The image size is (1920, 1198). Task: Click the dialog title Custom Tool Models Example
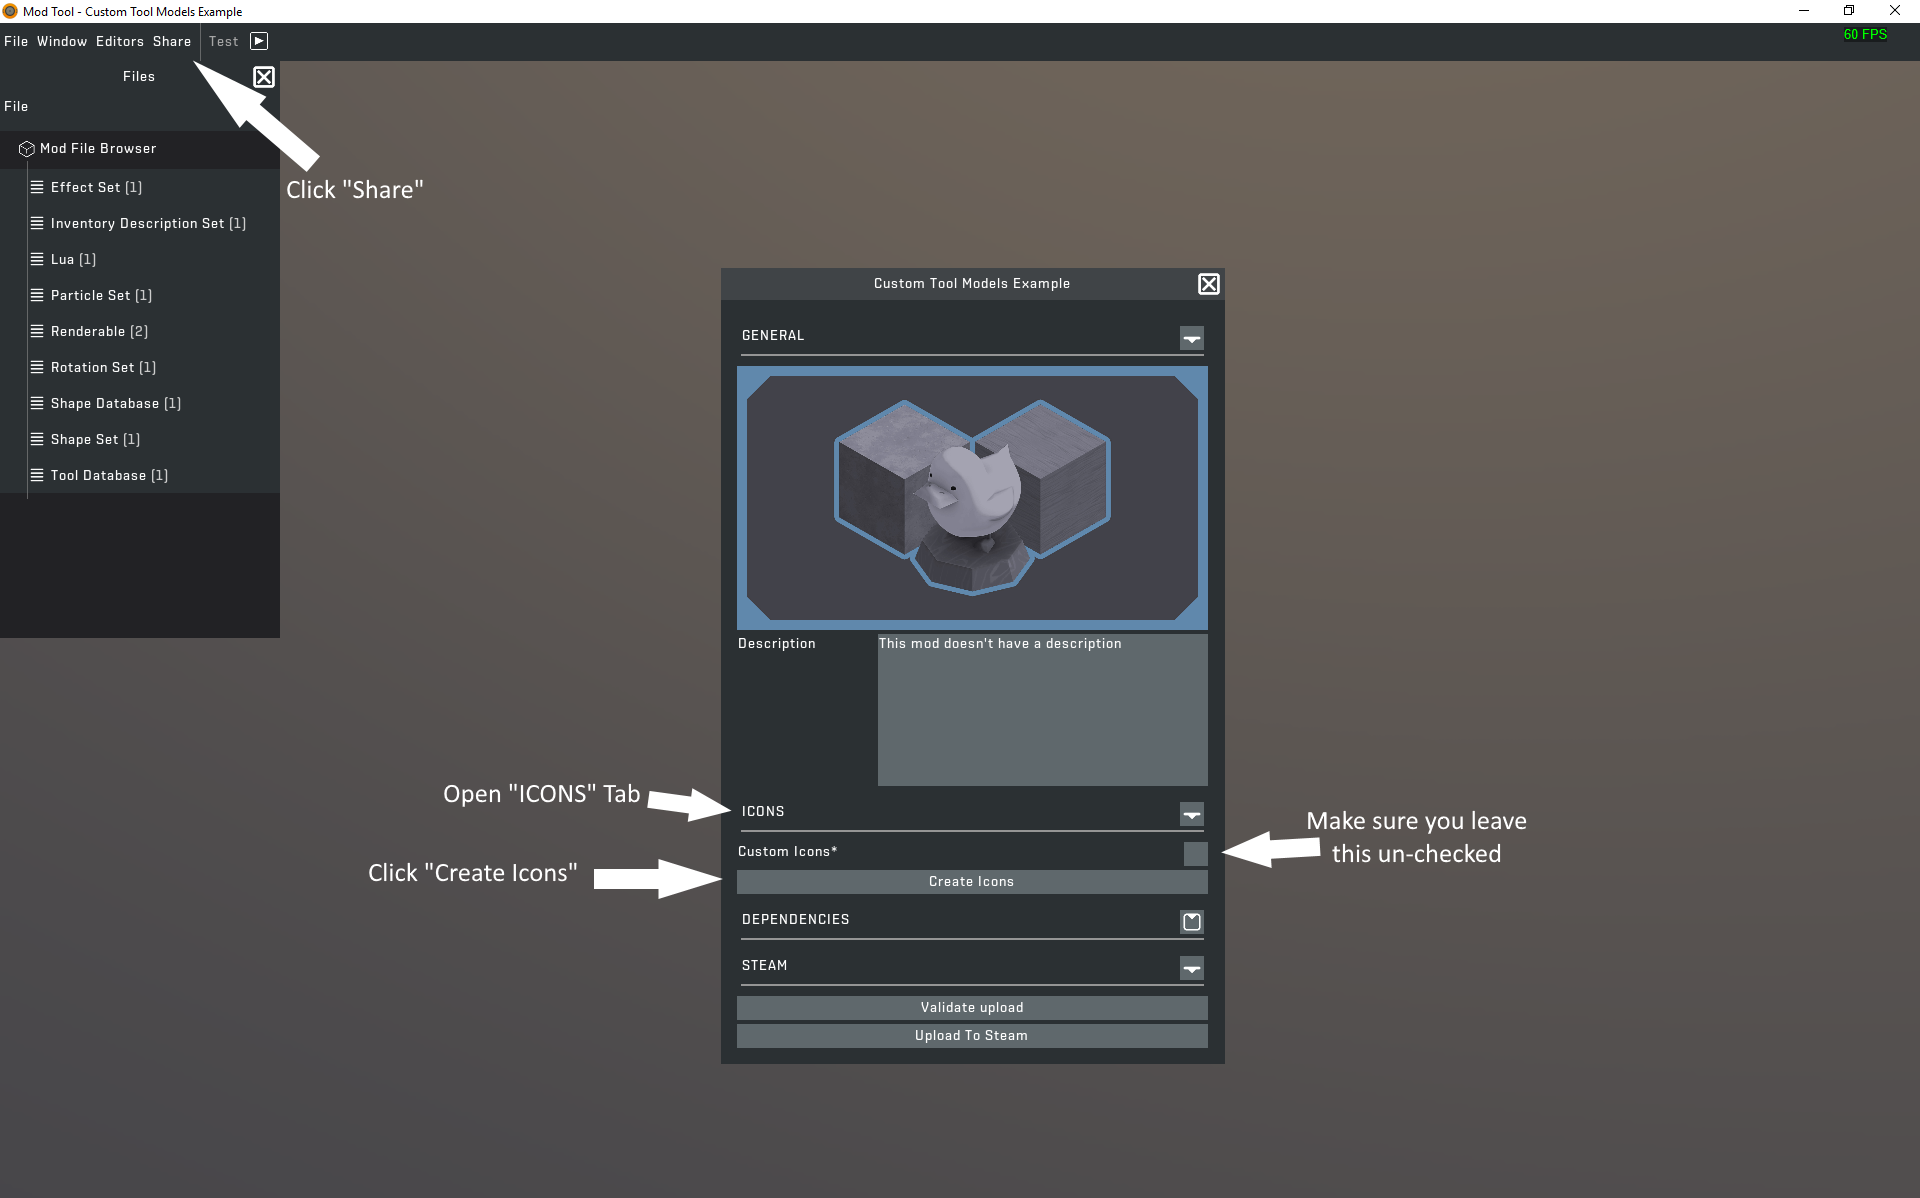point(971,283)
